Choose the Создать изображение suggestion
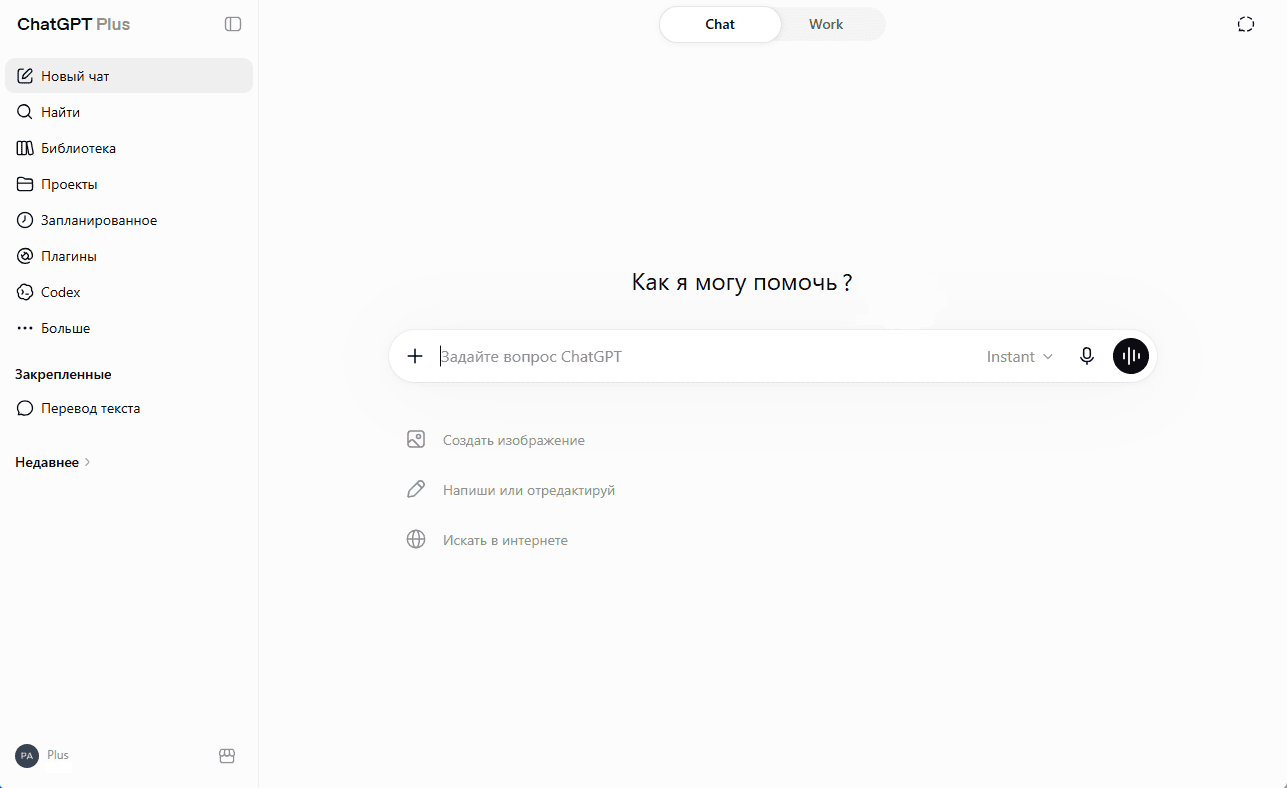 click(x=496, y=440)
